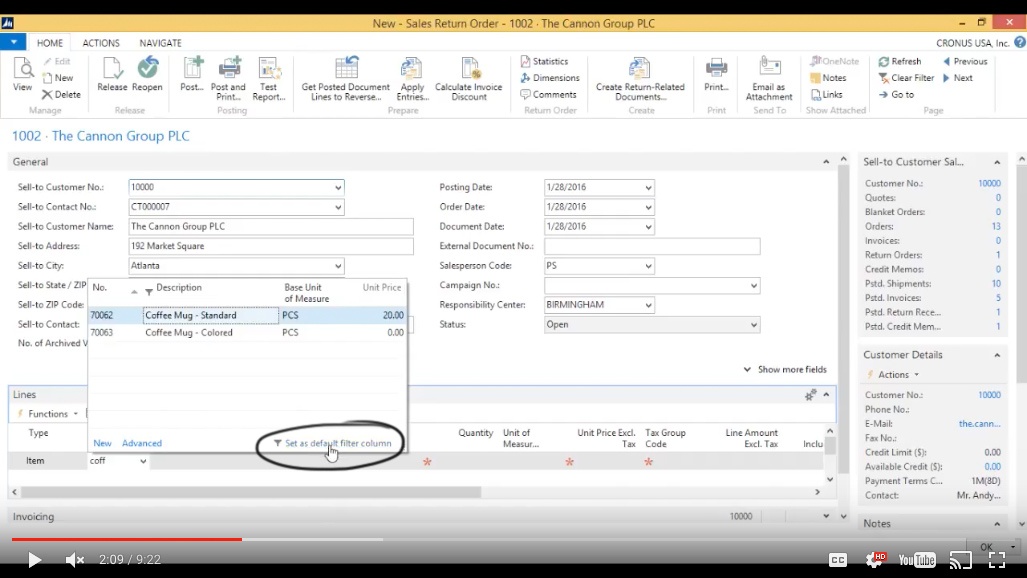Open Status dropdown

point(753,325)
